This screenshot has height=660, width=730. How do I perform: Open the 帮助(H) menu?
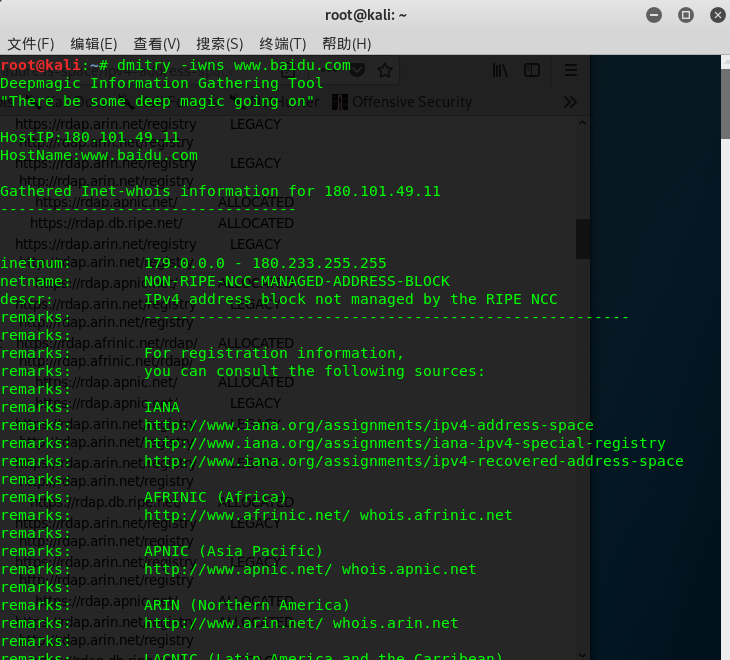(346, 44)
